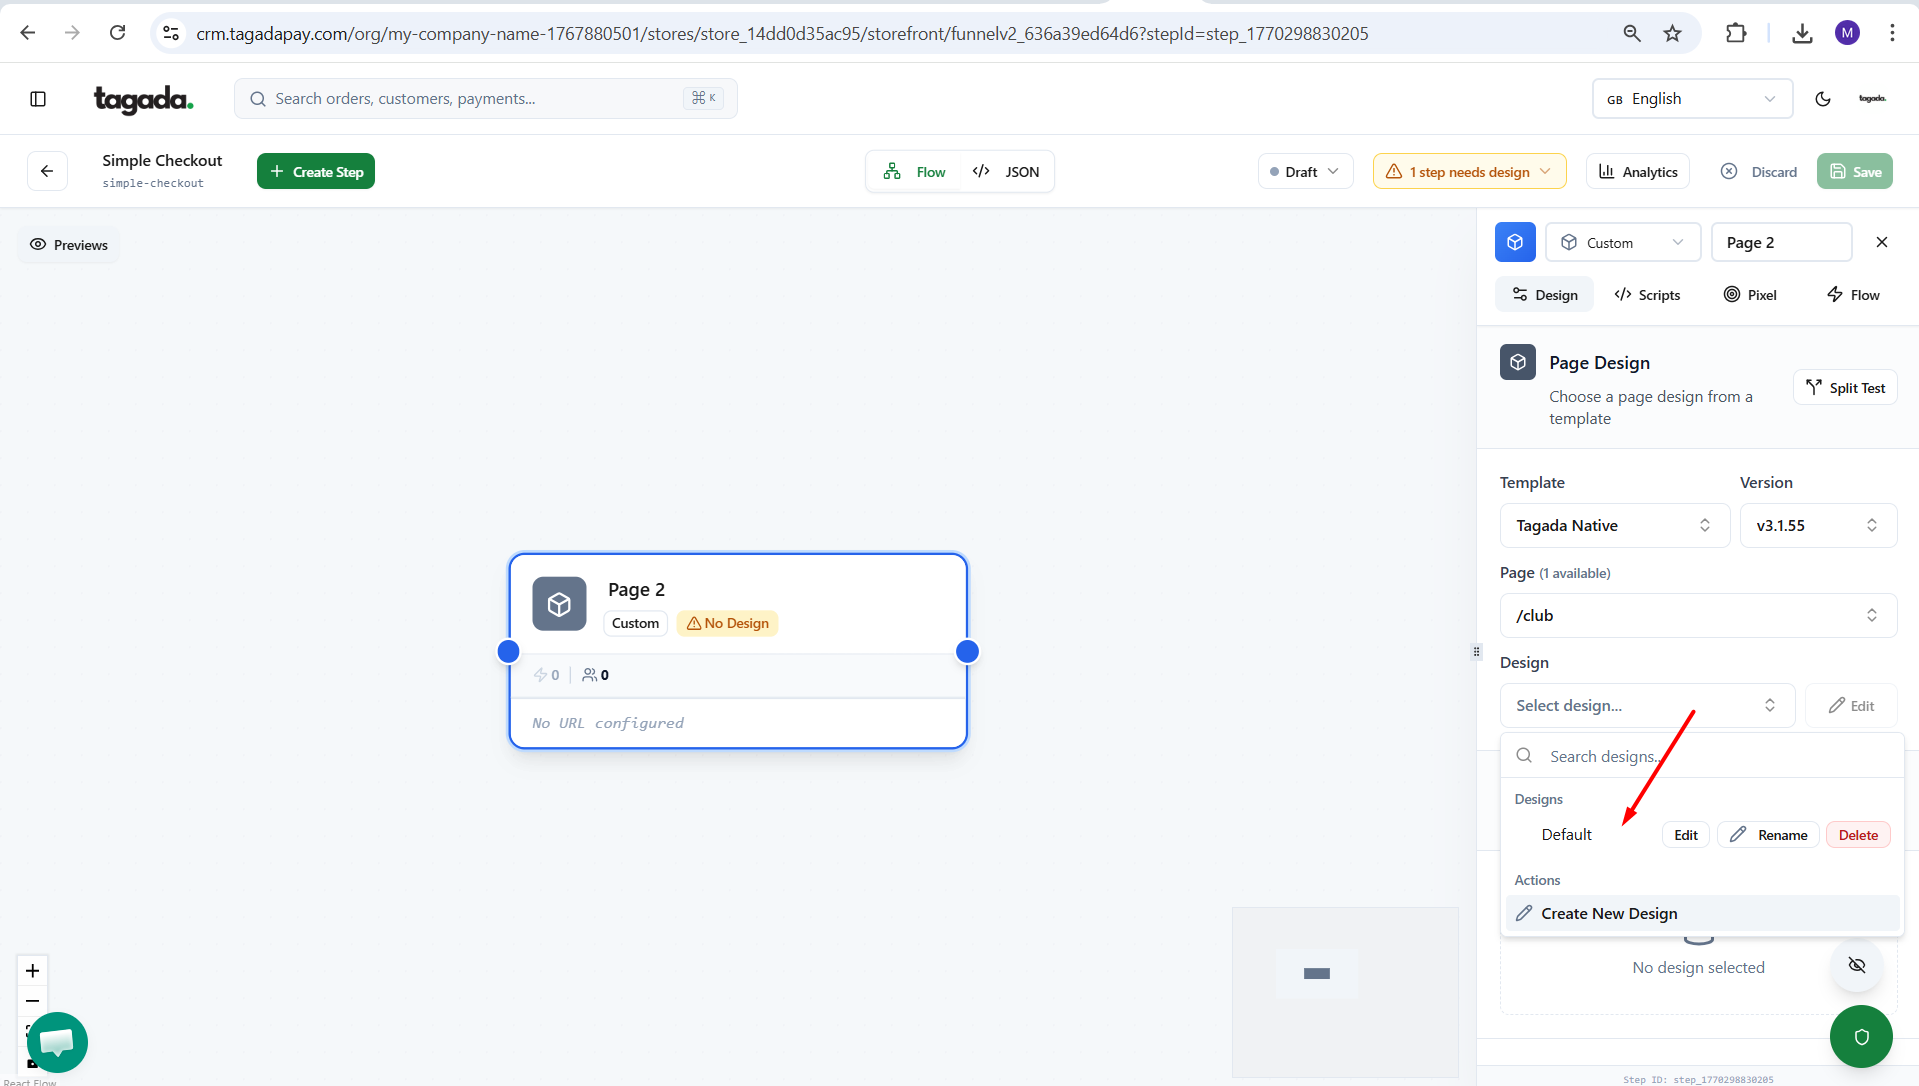
Task: Open the Tagada Native template dropdown
Action: pos(1613,526)
